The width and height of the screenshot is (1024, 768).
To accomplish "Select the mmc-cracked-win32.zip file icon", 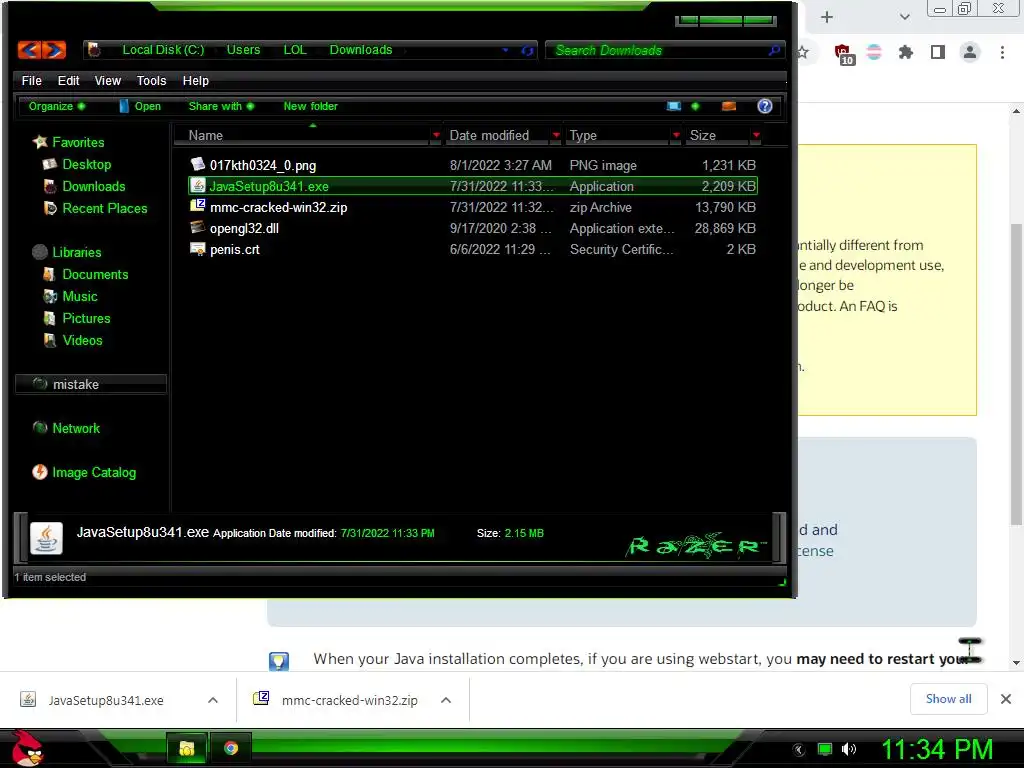I will point(197,206).
